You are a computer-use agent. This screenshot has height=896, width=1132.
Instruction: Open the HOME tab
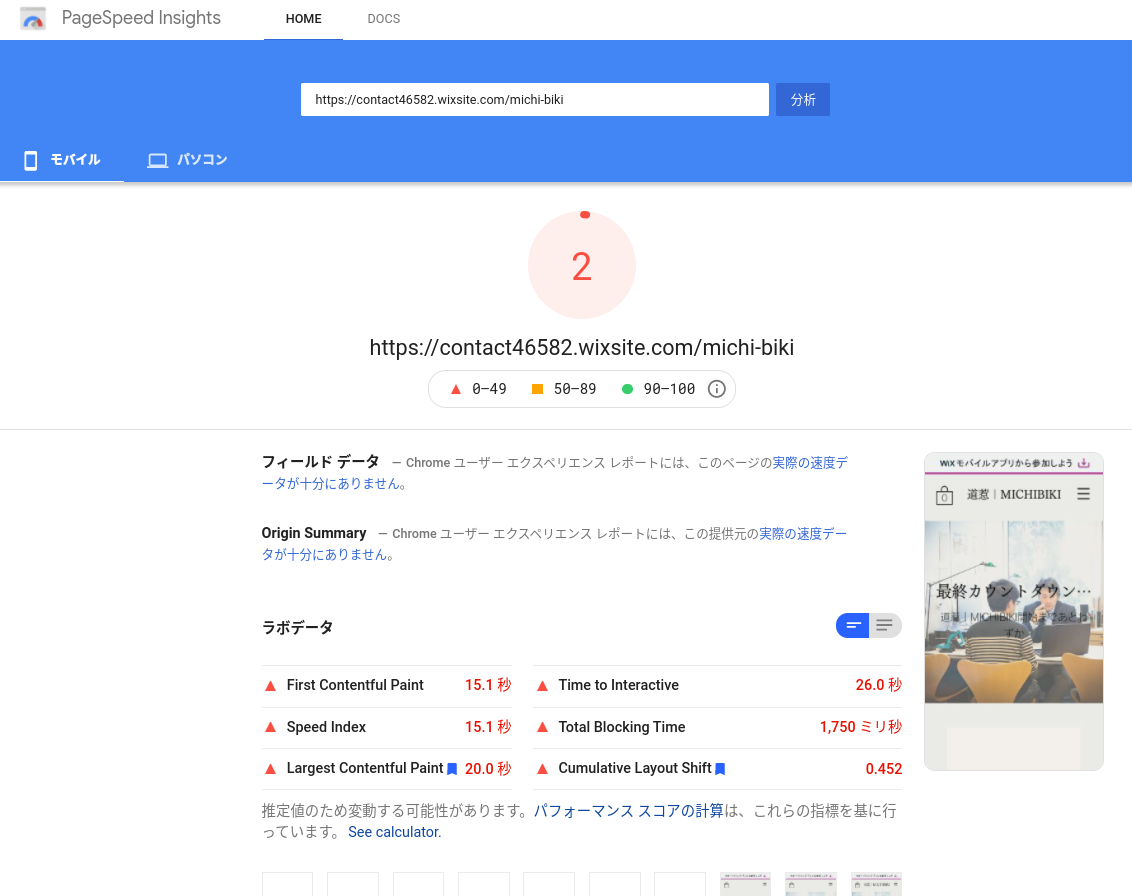303,19
